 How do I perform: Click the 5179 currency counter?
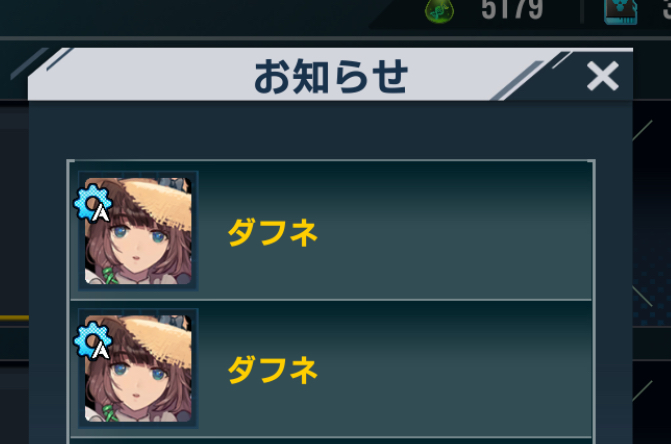pyautogui.click(x=512, y=9)
